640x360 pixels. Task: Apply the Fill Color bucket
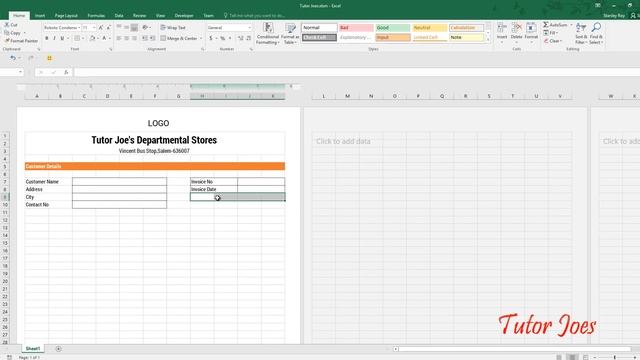point(92,38)
